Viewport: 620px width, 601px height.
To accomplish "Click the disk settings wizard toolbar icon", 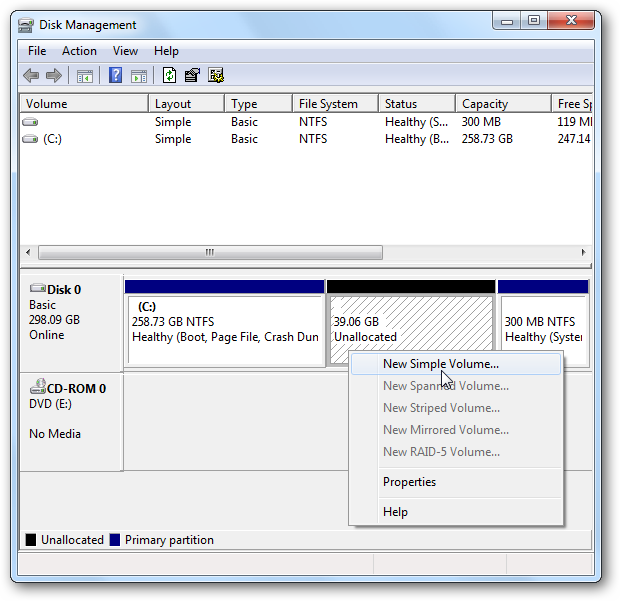I will pos(216,75).
